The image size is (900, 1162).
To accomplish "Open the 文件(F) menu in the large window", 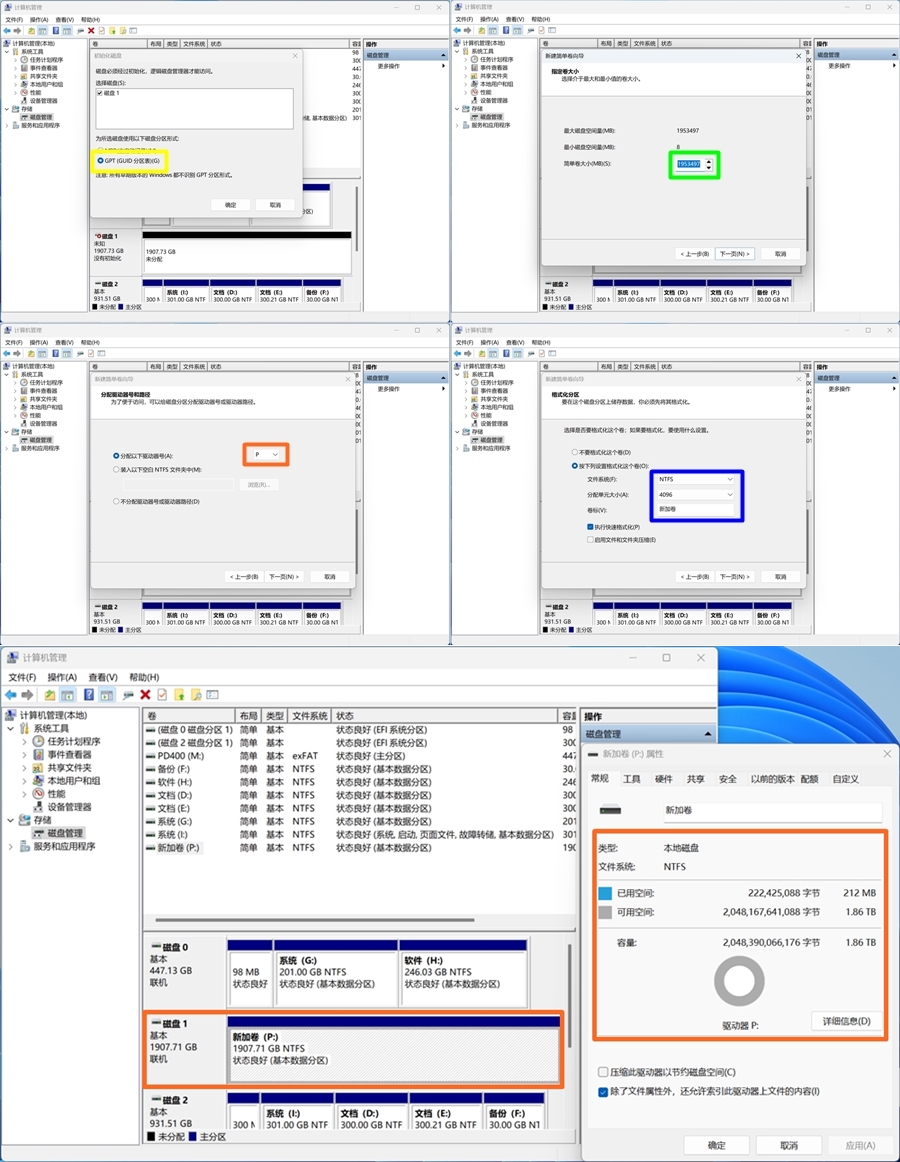I will [x=22, y=677].
